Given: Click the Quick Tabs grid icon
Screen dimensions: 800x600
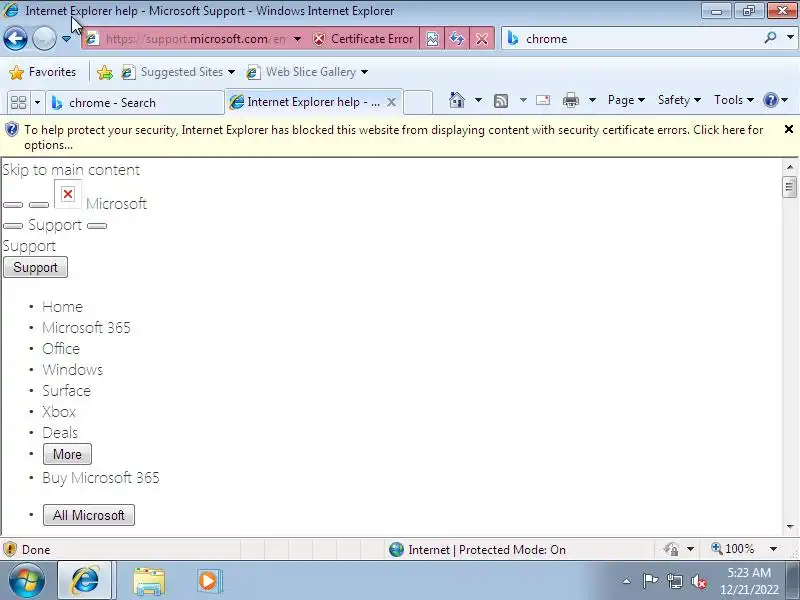Looking at the screenshot, I should click(x=18, y=103).
